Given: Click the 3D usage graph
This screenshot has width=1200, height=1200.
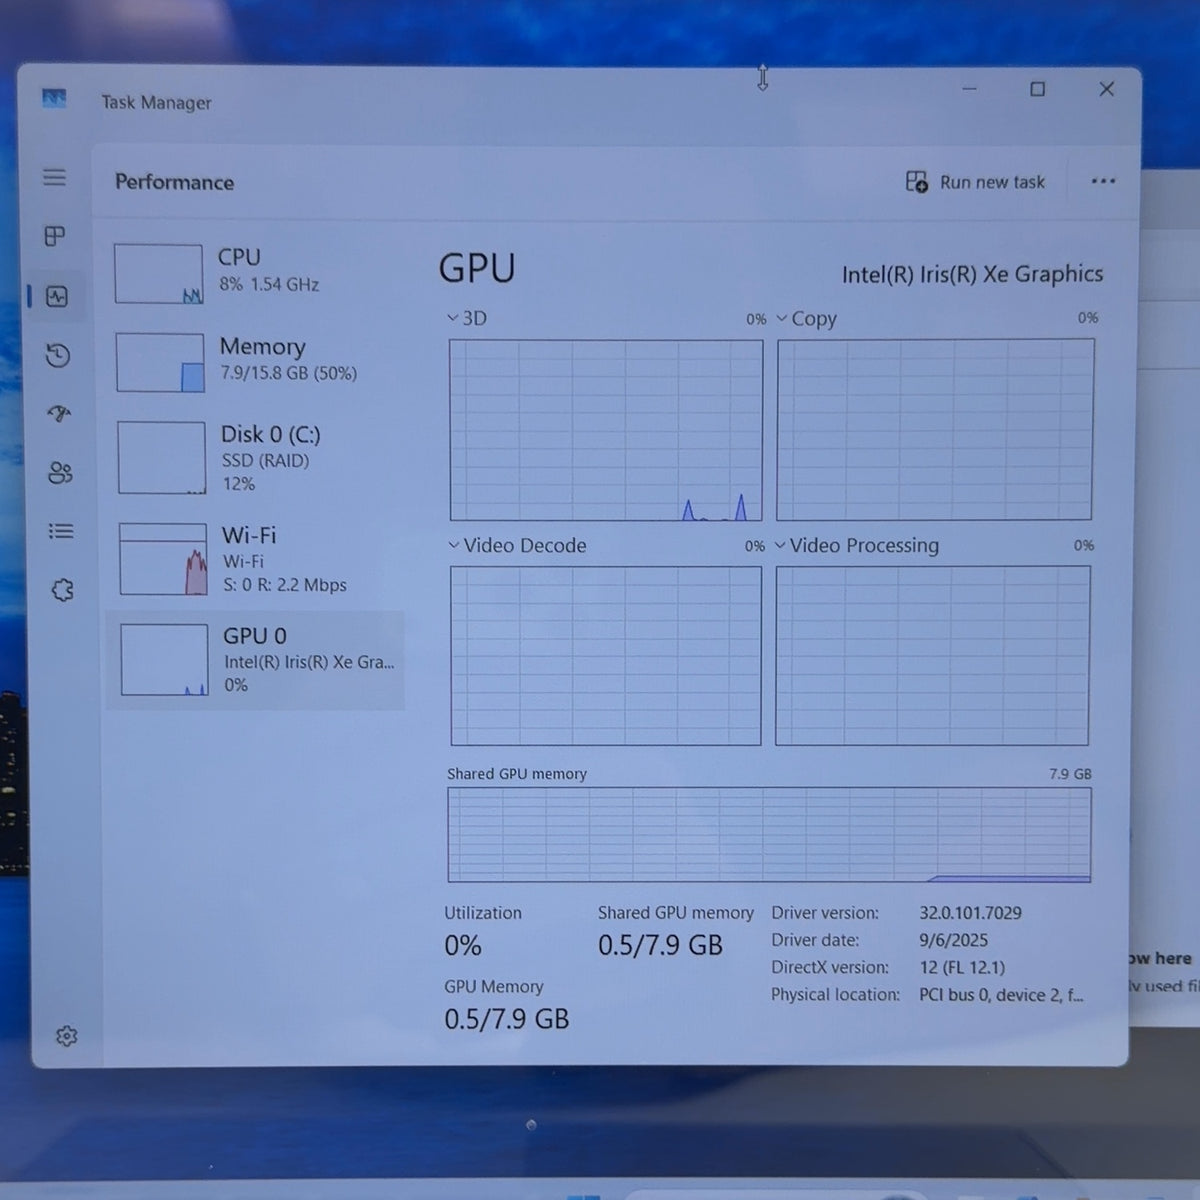Looking at the screenshot, I should [606, 430].
